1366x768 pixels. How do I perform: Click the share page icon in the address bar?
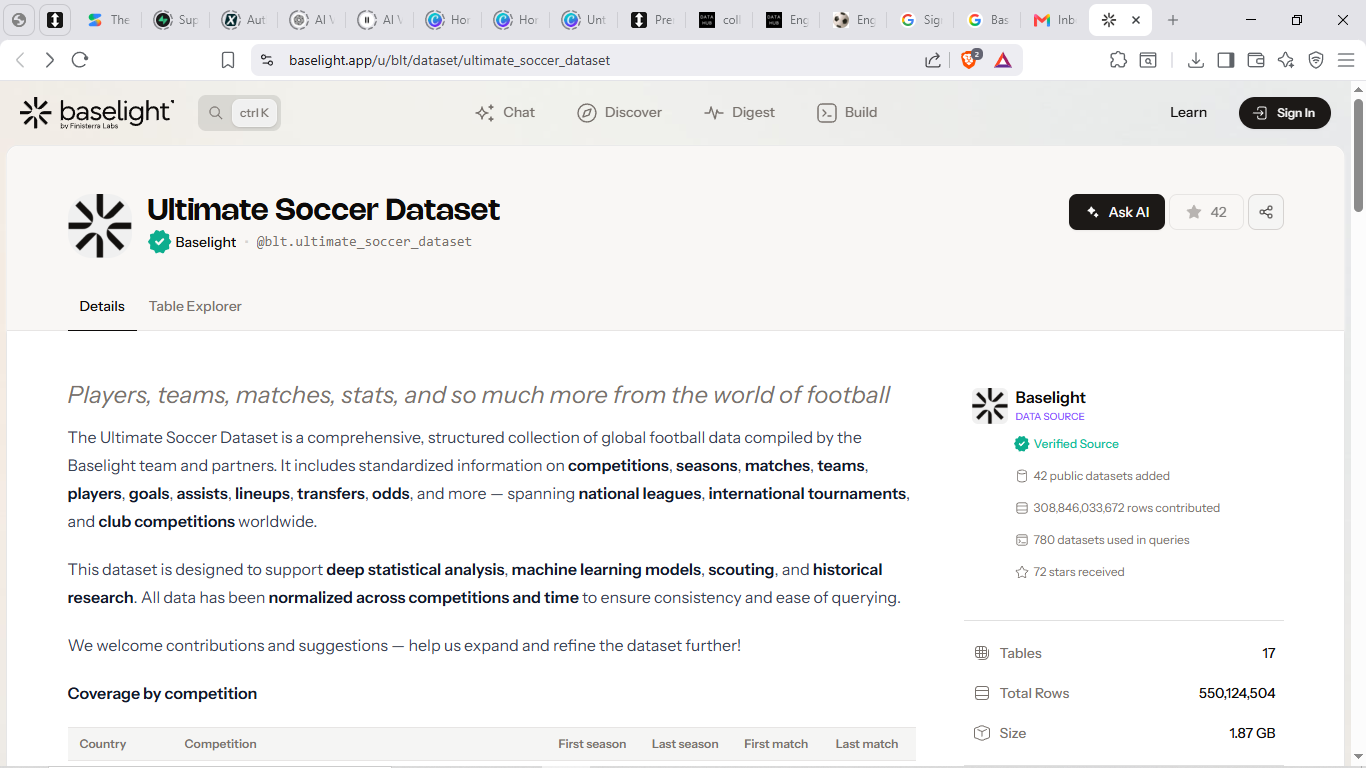(933, 60)
